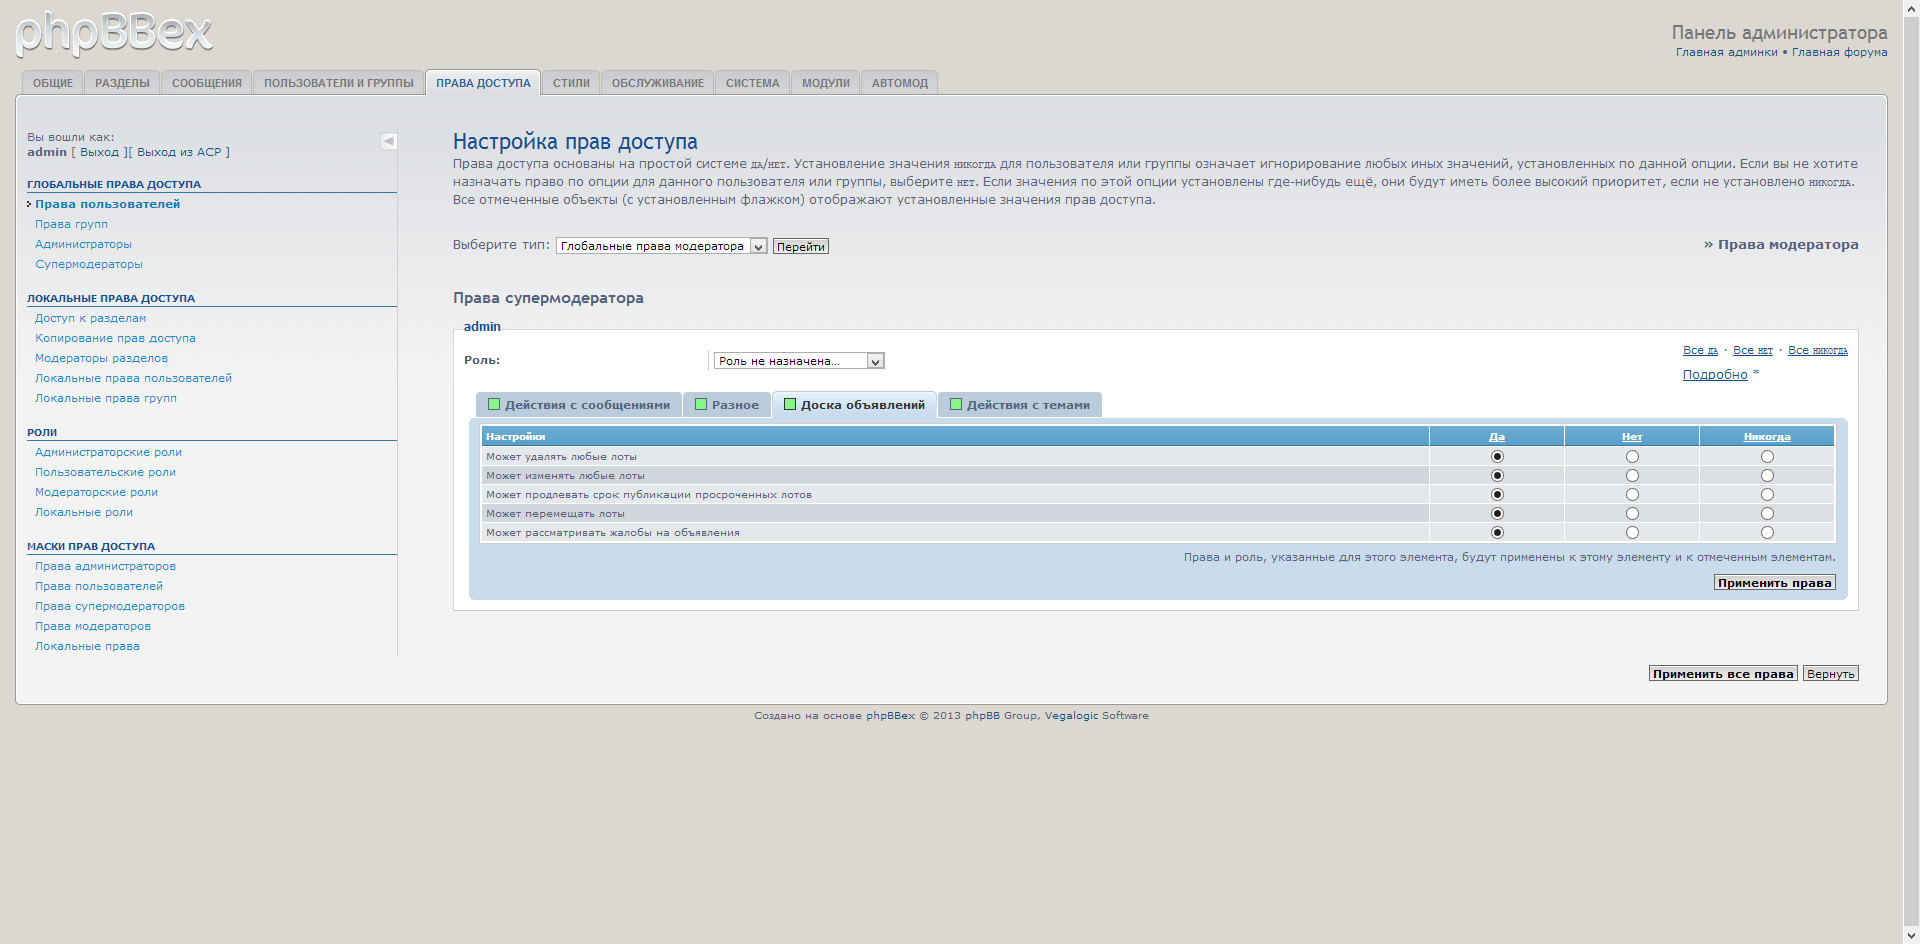
Task: Set 'Может изменять любые лоты' to Никогда
Action: (1767, 476)
